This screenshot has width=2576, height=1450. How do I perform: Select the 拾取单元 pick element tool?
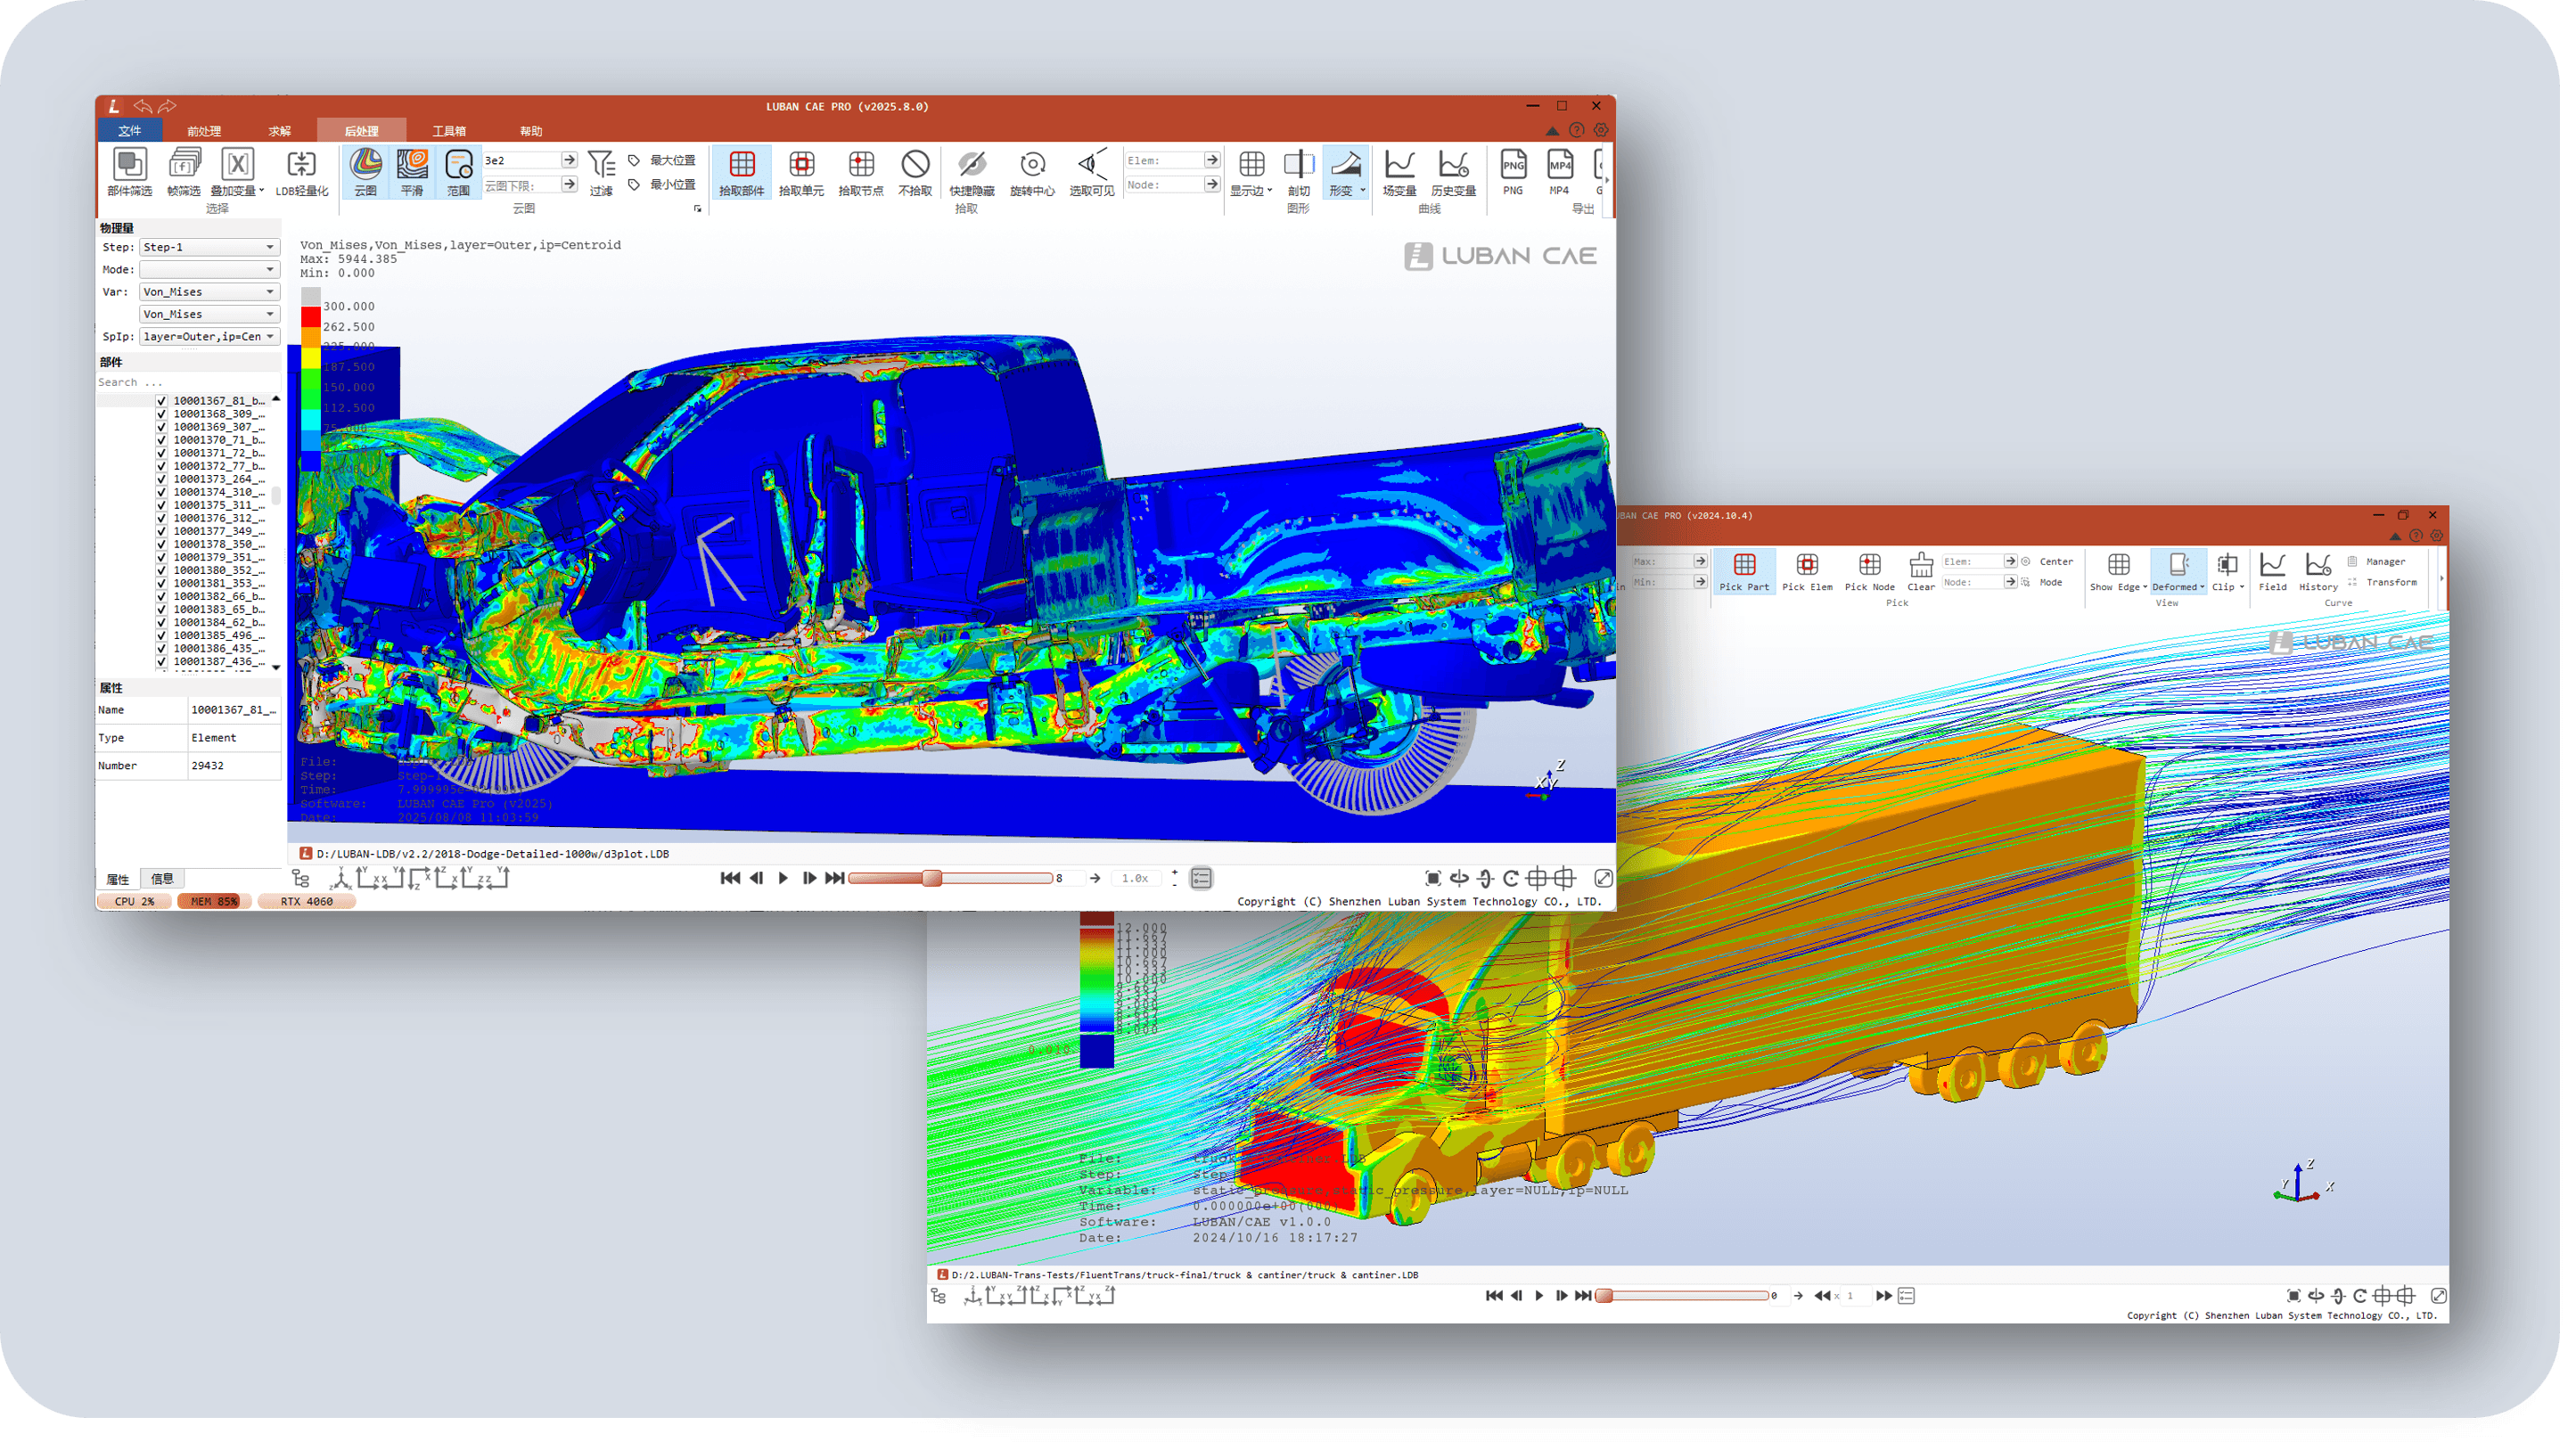pyautogui.click(x=801, y=165)
